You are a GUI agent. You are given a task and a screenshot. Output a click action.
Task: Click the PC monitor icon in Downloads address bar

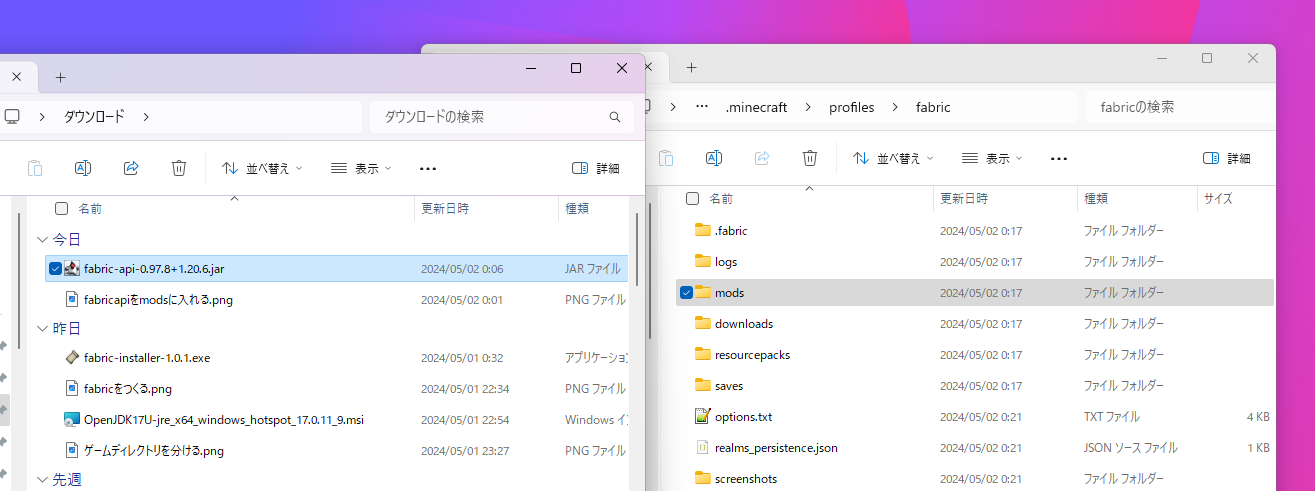[x=12, y=116]
